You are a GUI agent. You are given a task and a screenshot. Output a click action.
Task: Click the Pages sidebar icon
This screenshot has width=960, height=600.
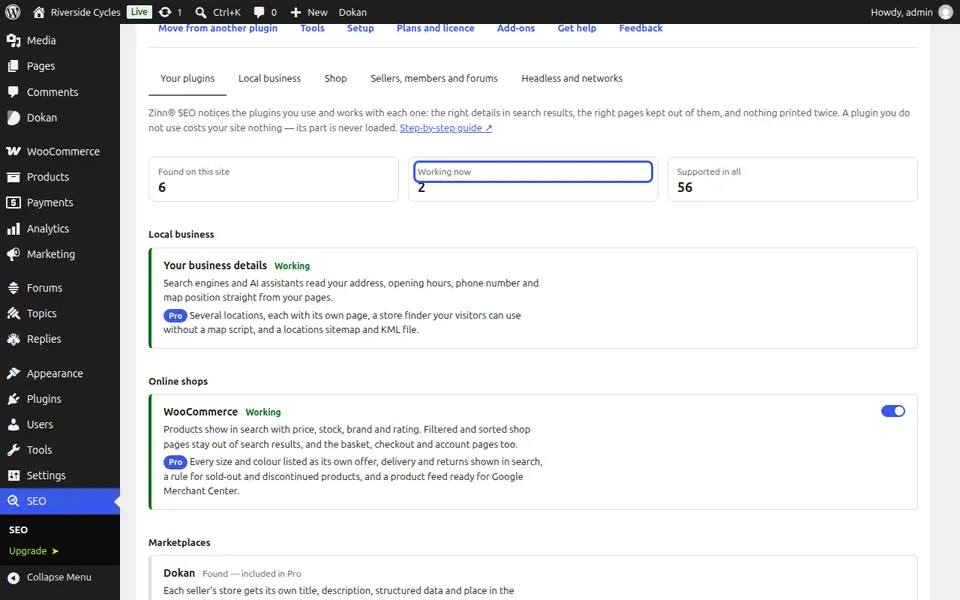[13, 66]
